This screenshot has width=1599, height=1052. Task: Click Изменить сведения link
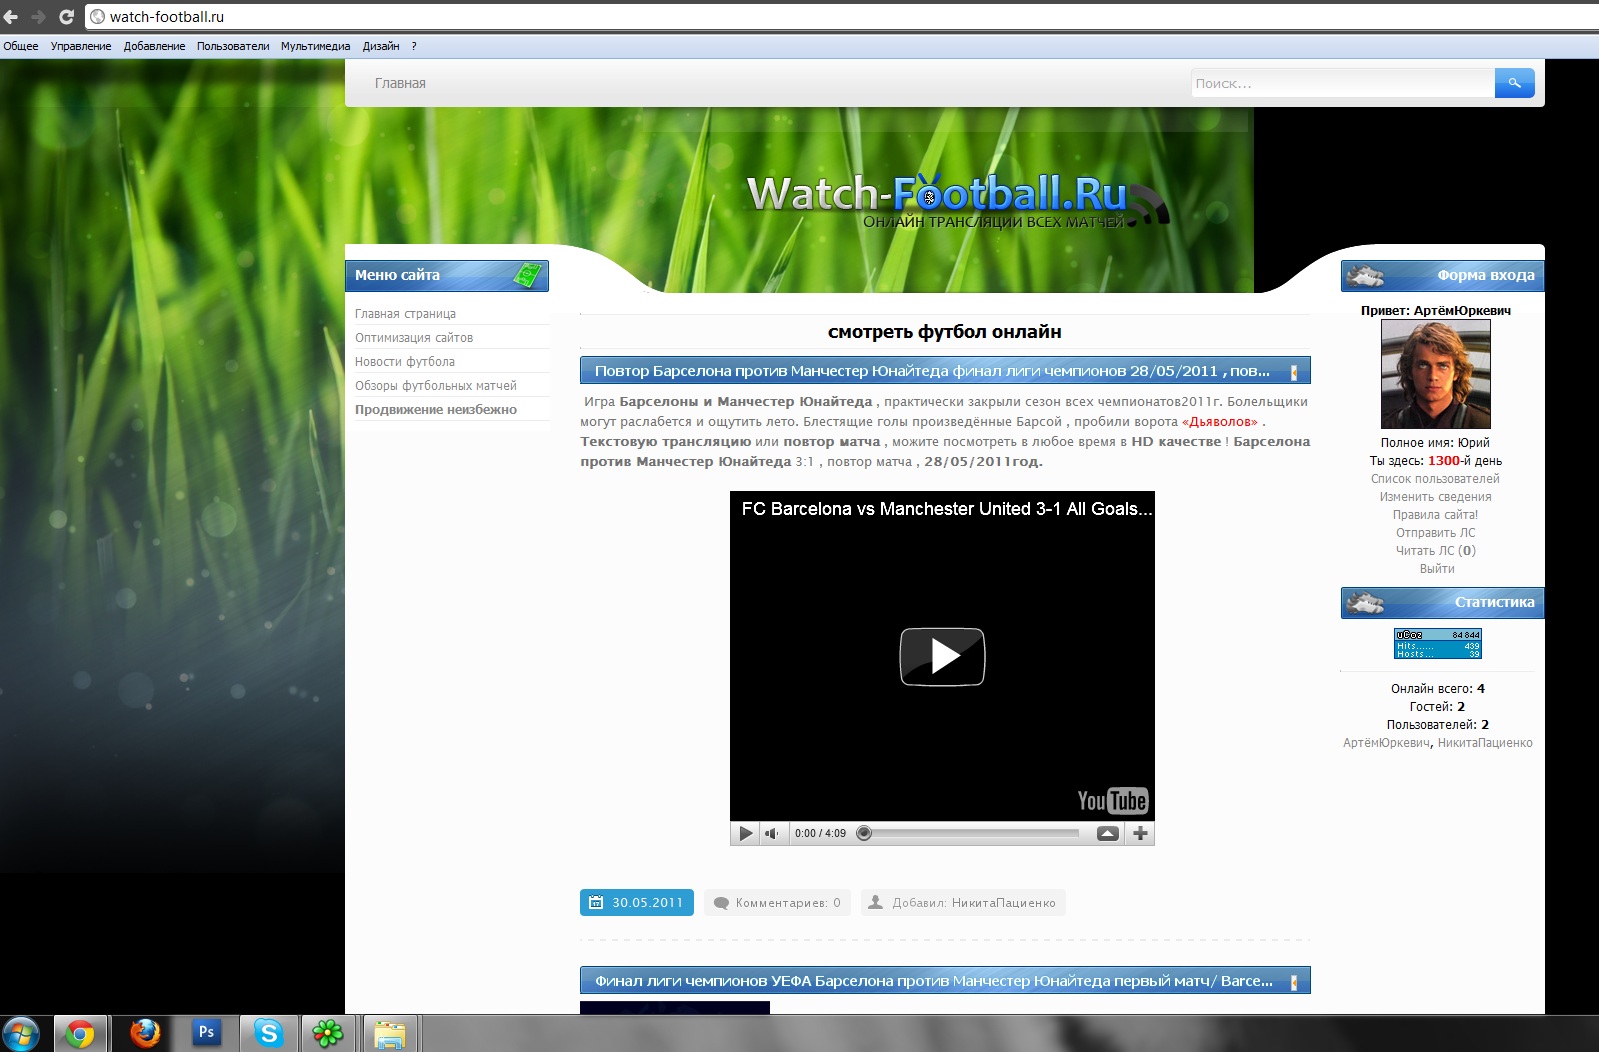pos(1435,497)
